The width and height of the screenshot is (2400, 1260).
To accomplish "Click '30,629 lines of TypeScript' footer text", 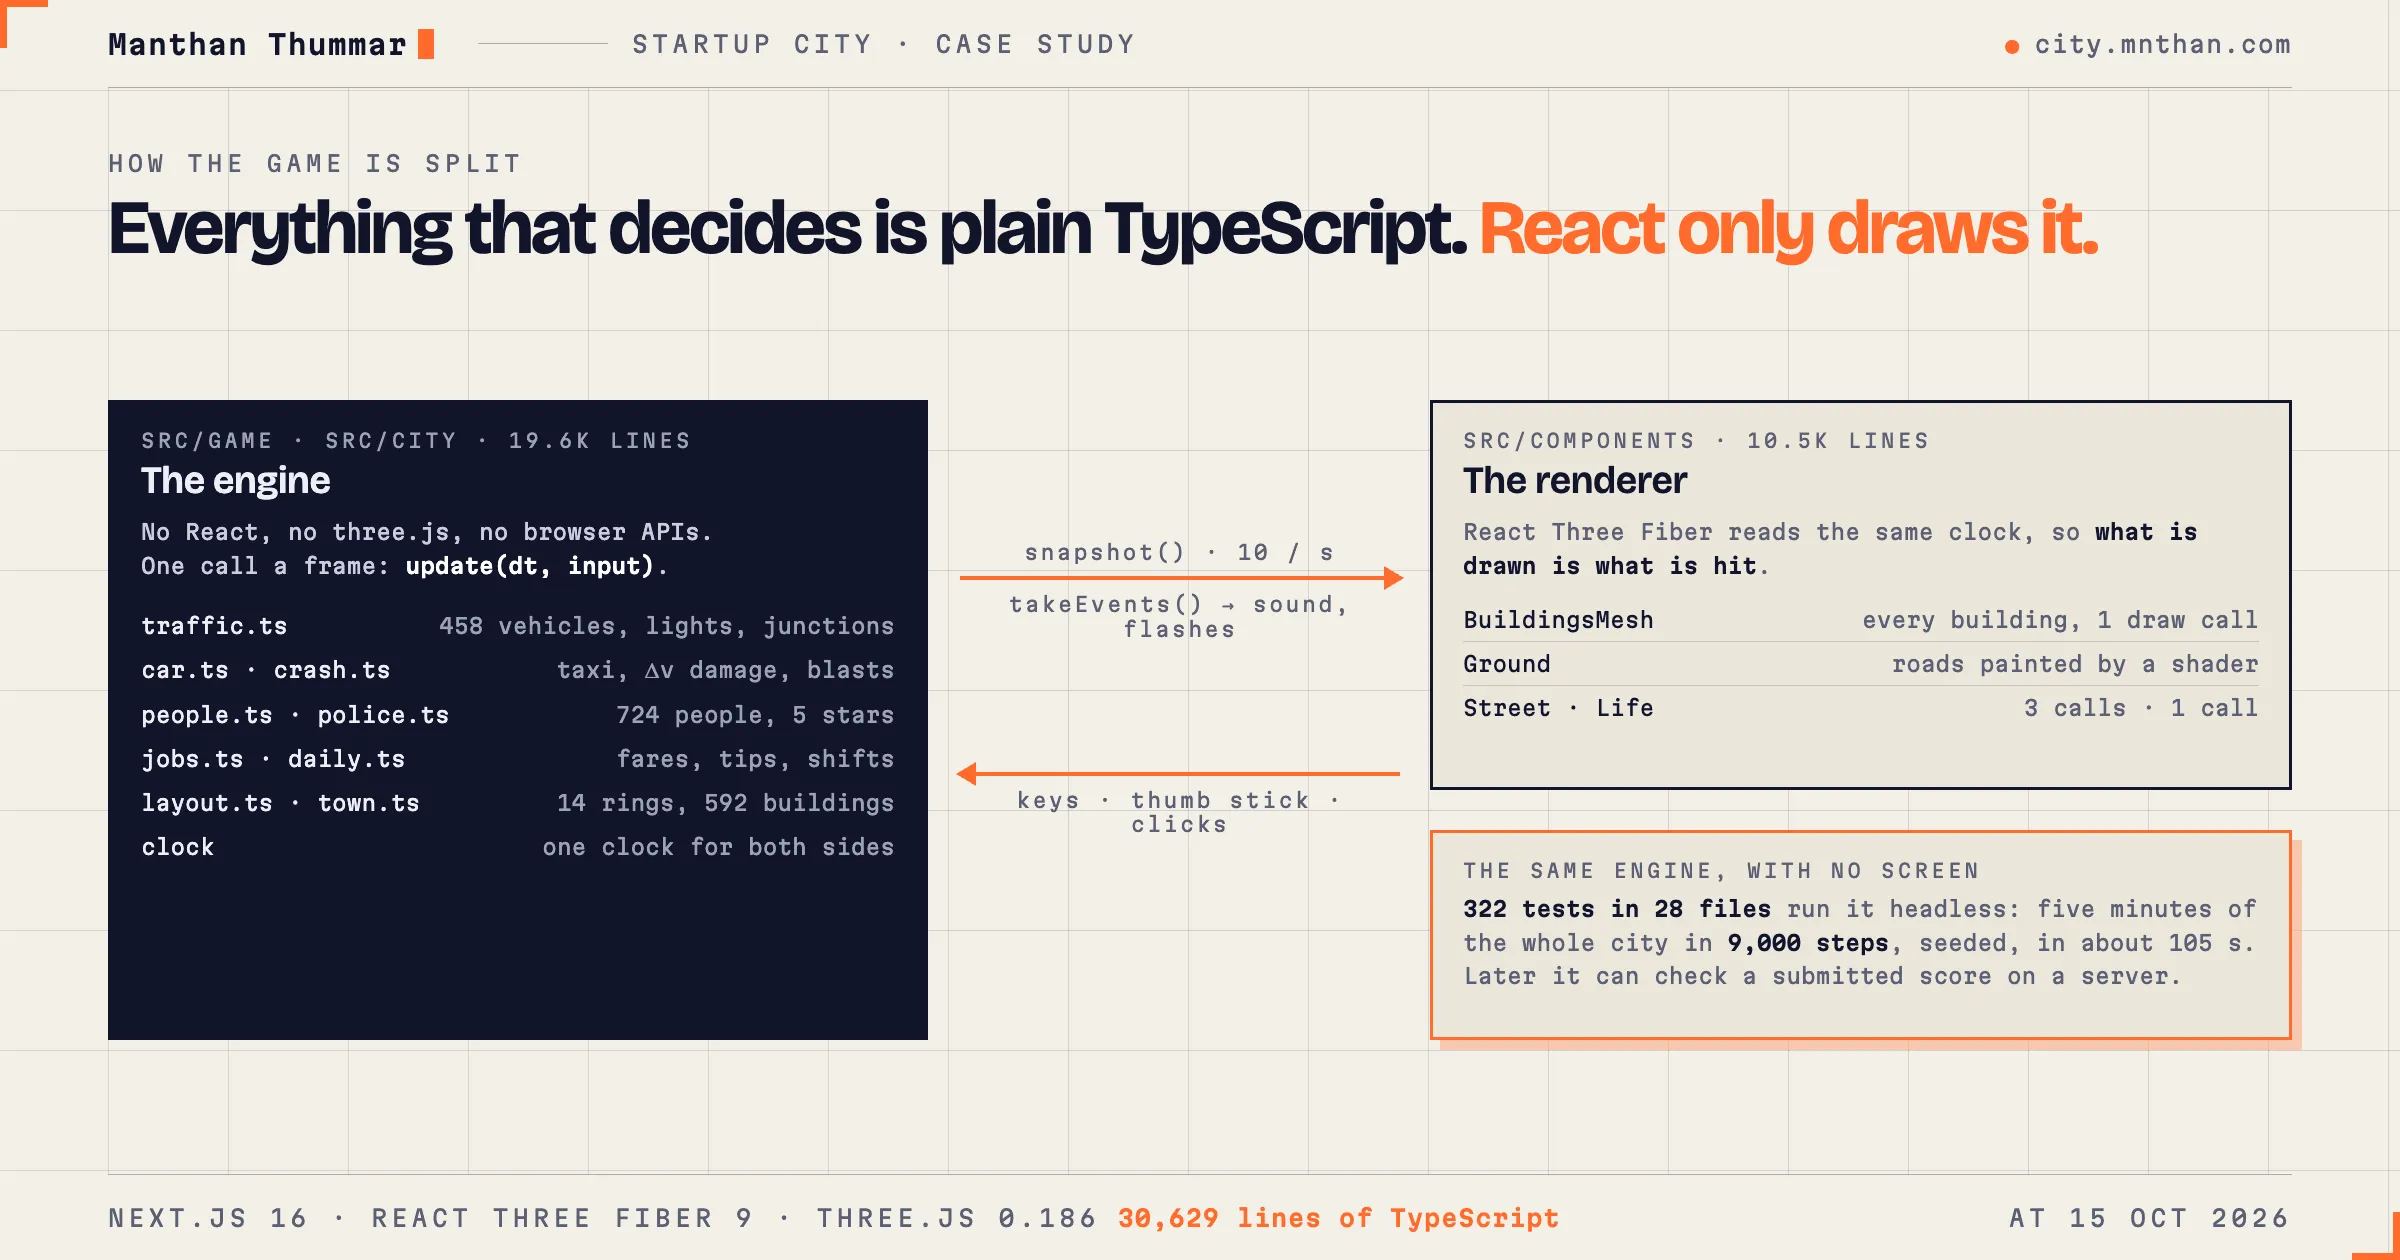I will tap(1338, 1218).
